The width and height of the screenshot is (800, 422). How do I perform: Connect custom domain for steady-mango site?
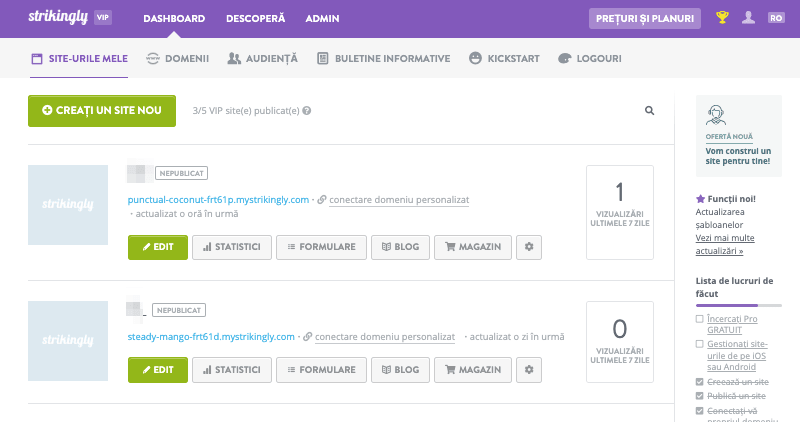click(x=385, y=337)
